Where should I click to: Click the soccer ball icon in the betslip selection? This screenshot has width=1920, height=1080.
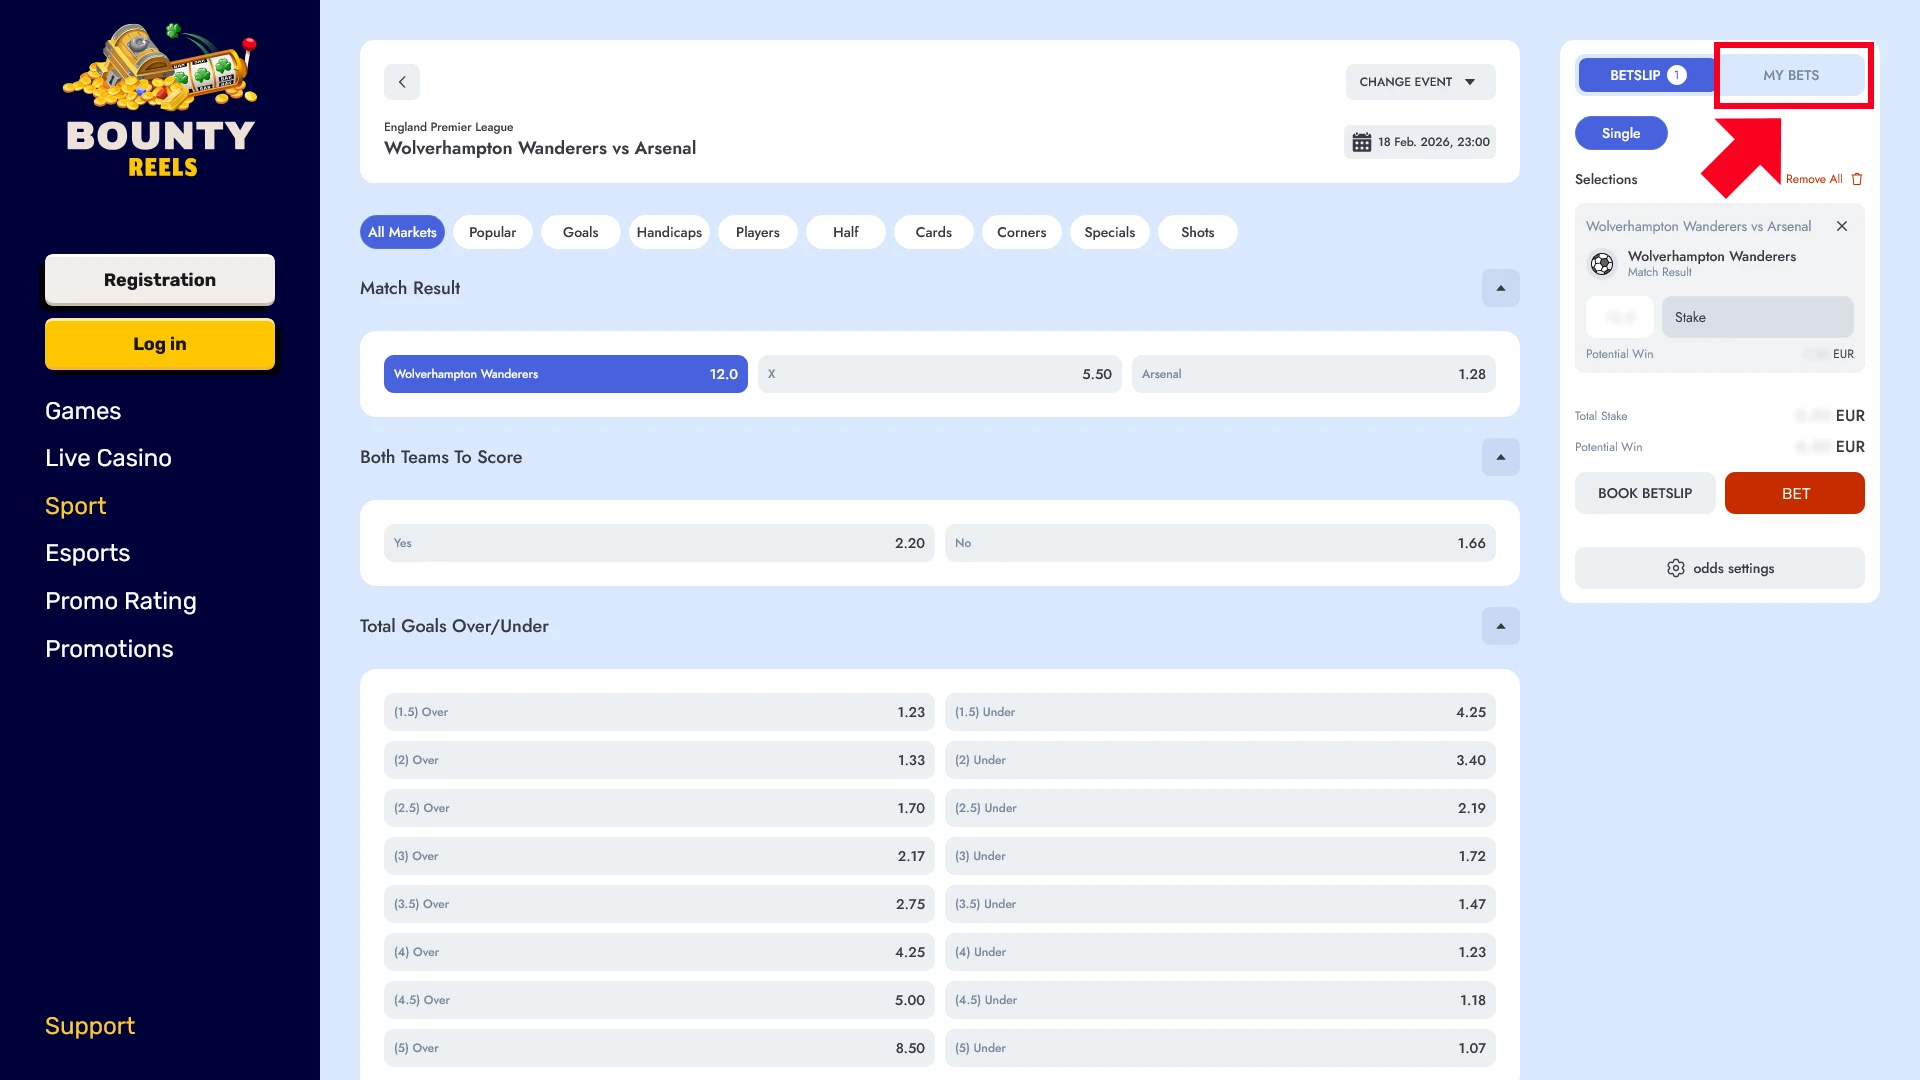(1602, 263)
